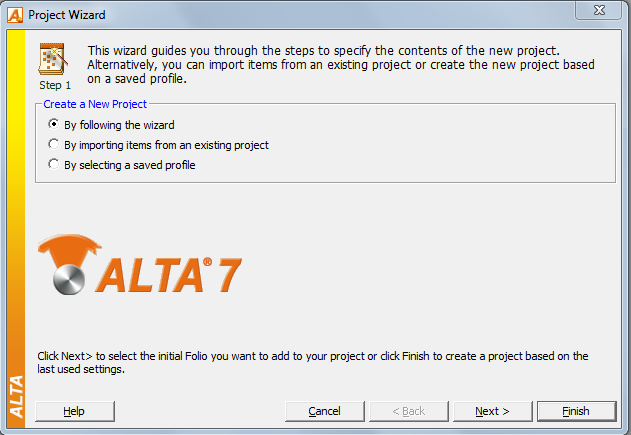Open the Help for this wizard
The width and height of the screenshot is (631, 435).
click(x=75, y=411)
